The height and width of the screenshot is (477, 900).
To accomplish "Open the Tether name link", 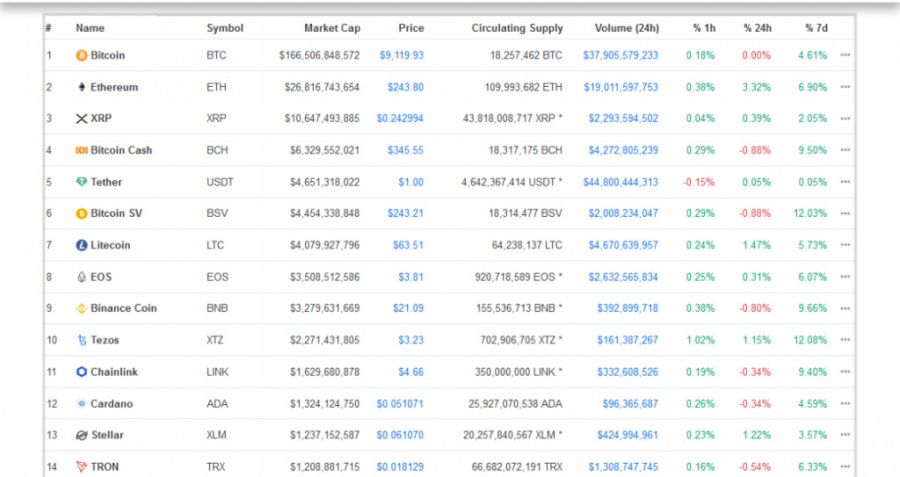I will point(106,182).
